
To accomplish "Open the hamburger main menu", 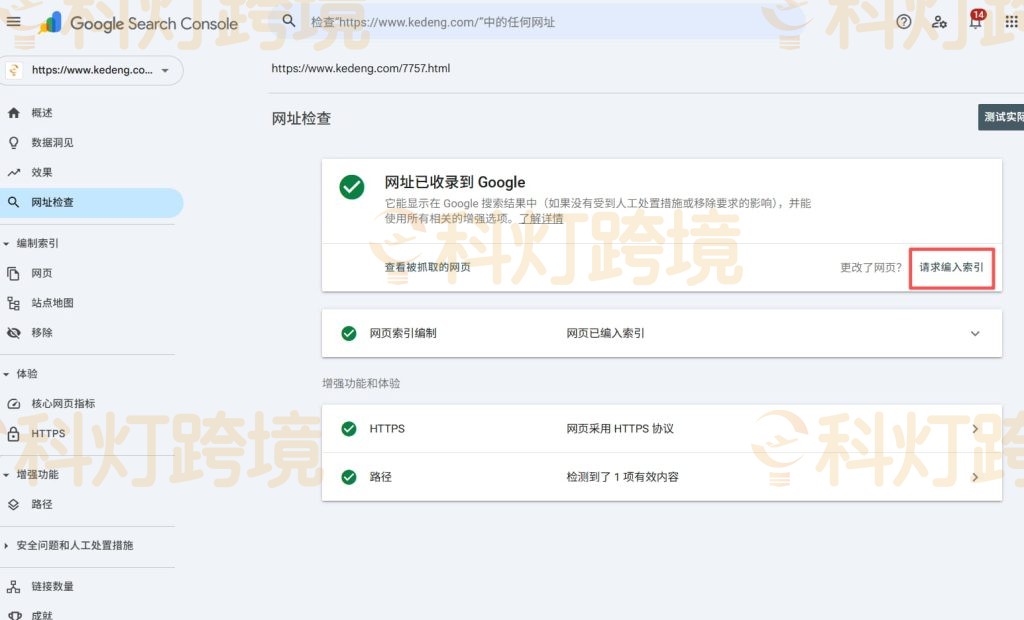I will point(13,22).
